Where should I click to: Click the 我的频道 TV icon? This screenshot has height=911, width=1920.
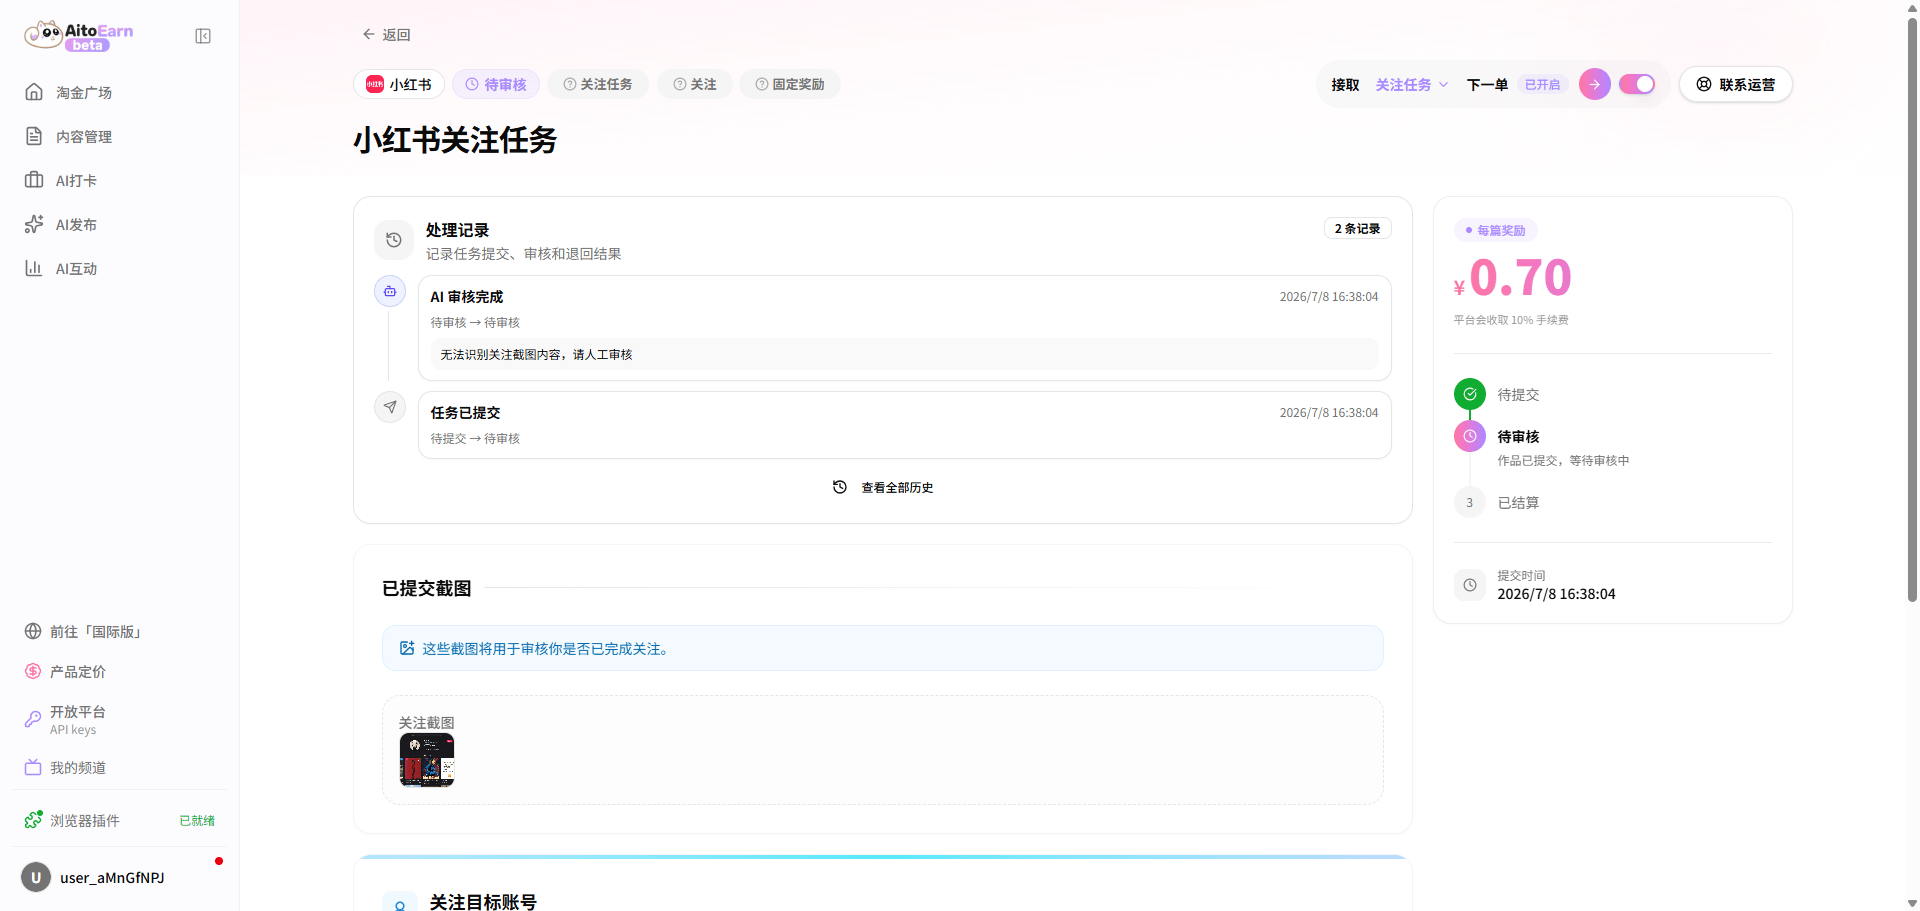(x=33, y=767)
